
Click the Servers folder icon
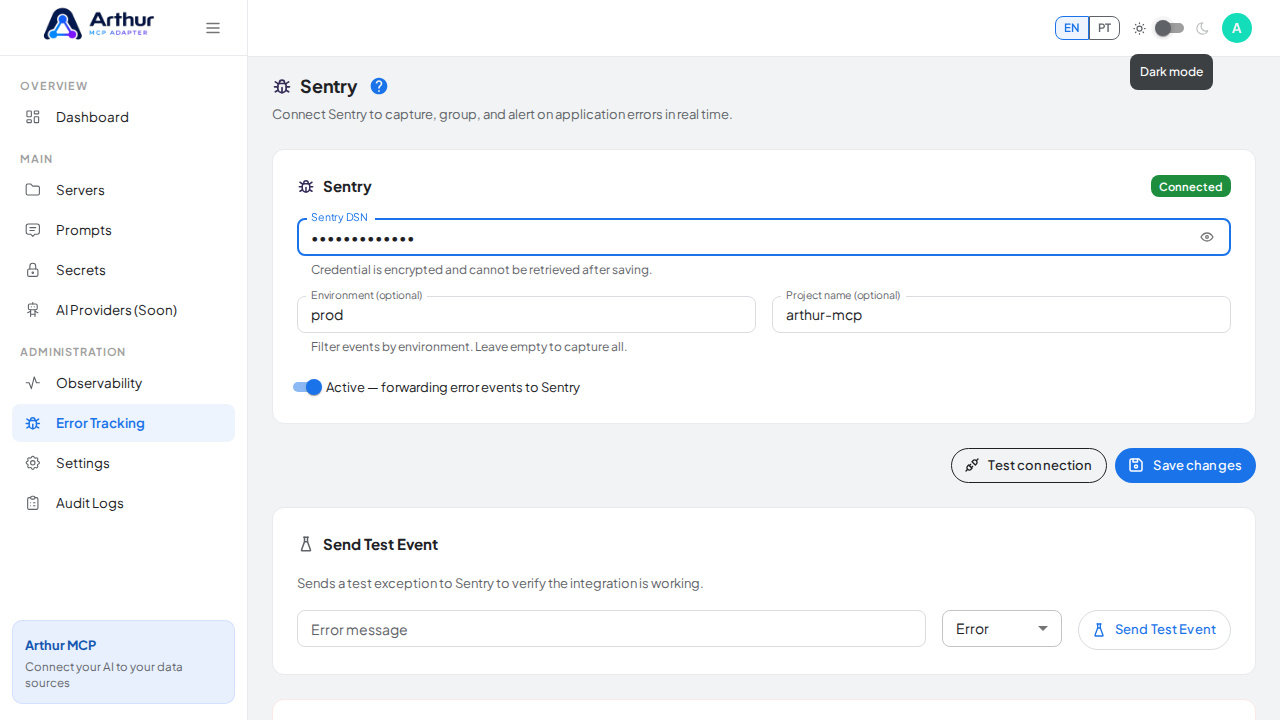pos(33,190)
